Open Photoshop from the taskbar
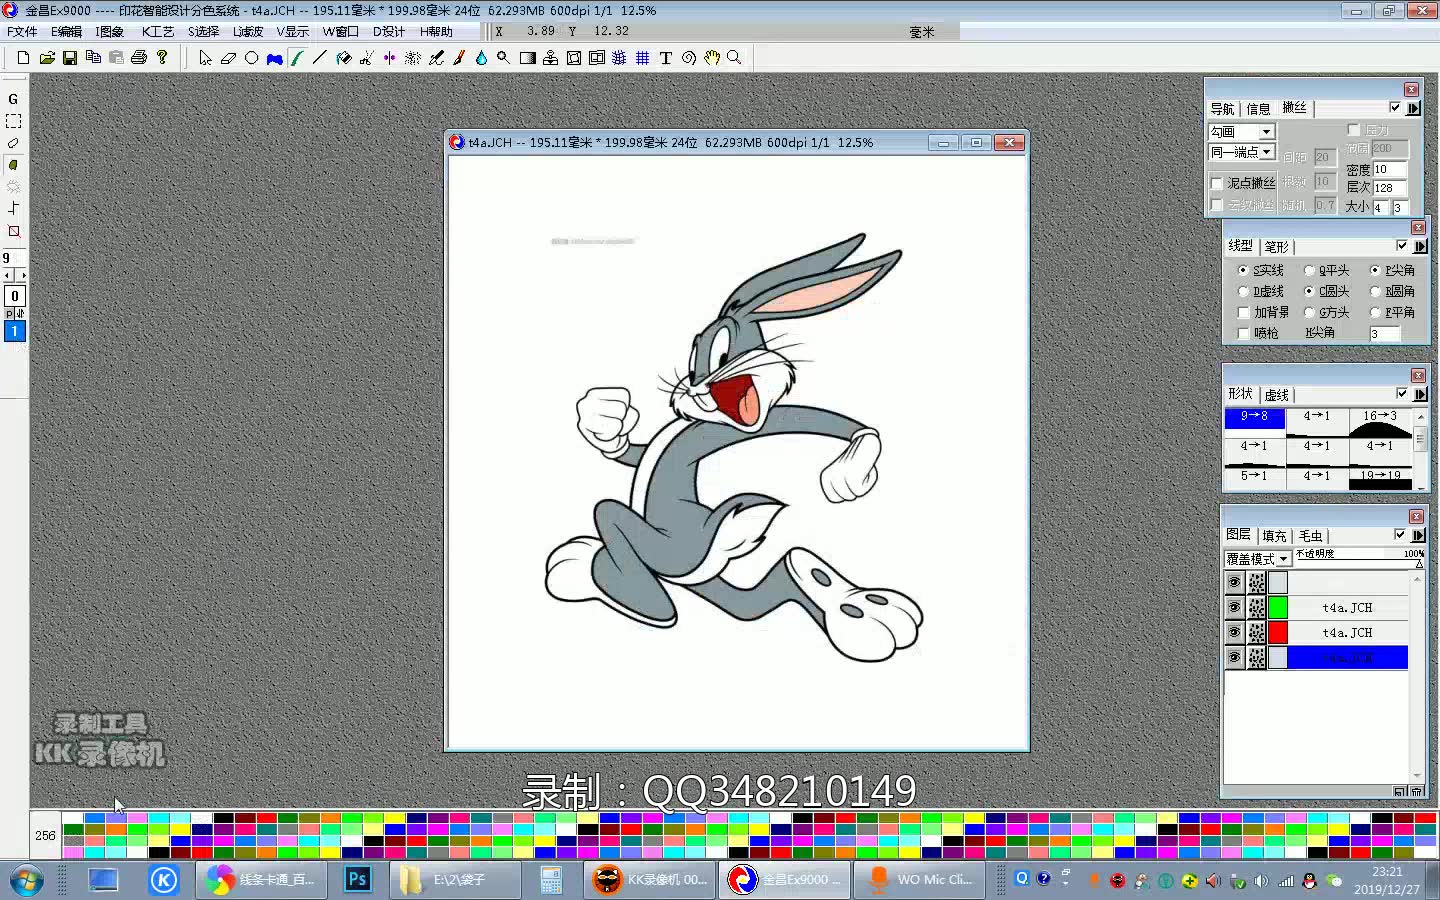The height and width of the screenshot is (900, 1440). [357, 880]
